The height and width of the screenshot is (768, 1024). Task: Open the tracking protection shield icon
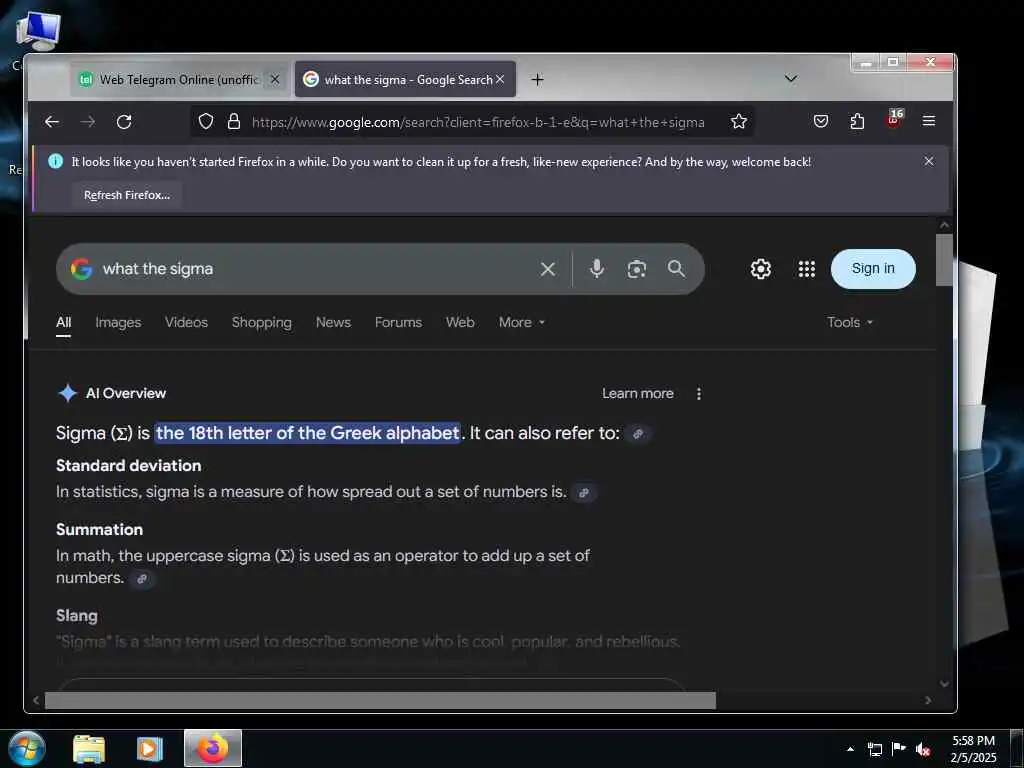click(x=206, y=121)
